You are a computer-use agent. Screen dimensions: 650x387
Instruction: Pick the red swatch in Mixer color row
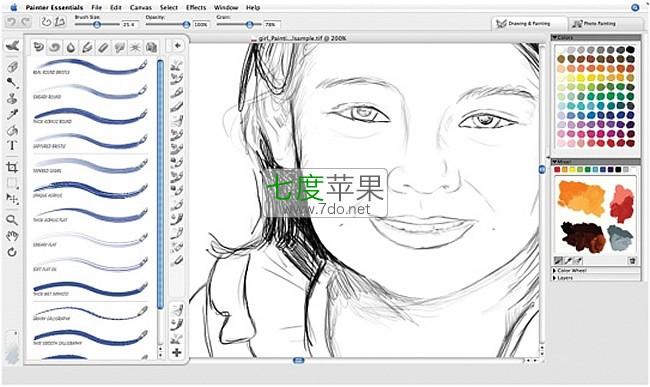coord(557,169)
